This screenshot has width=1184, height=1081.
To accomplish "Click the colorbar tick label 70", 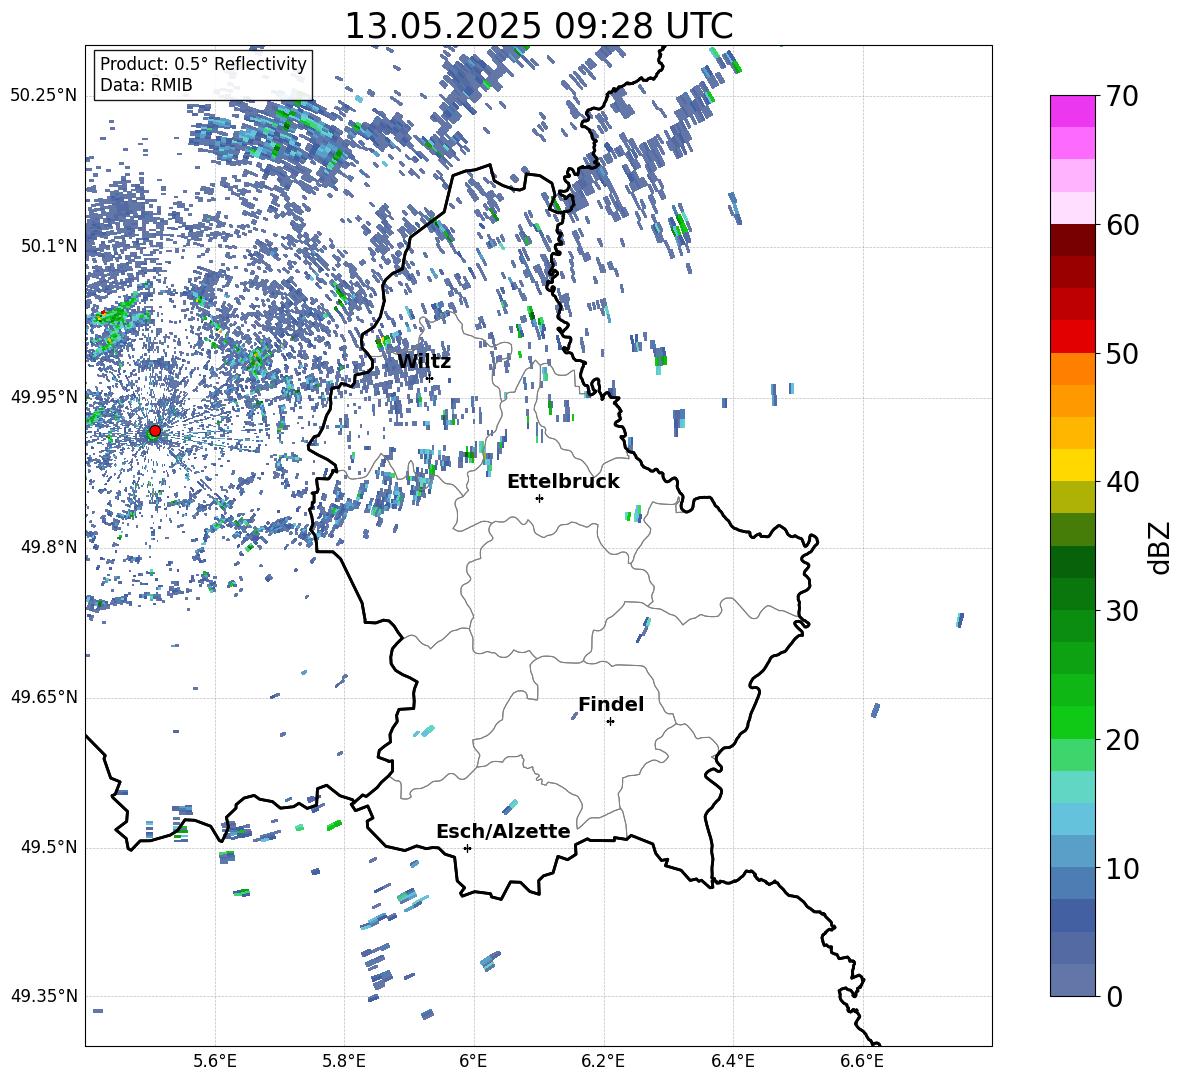I will tap(1123, 96).
